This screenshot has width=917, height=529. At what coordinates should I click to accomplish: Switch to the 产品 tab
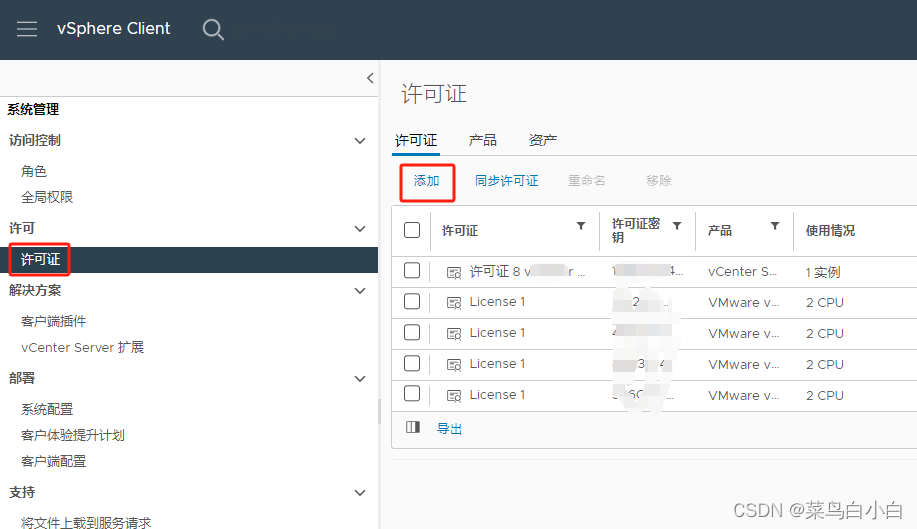click(x=482, y=140)
